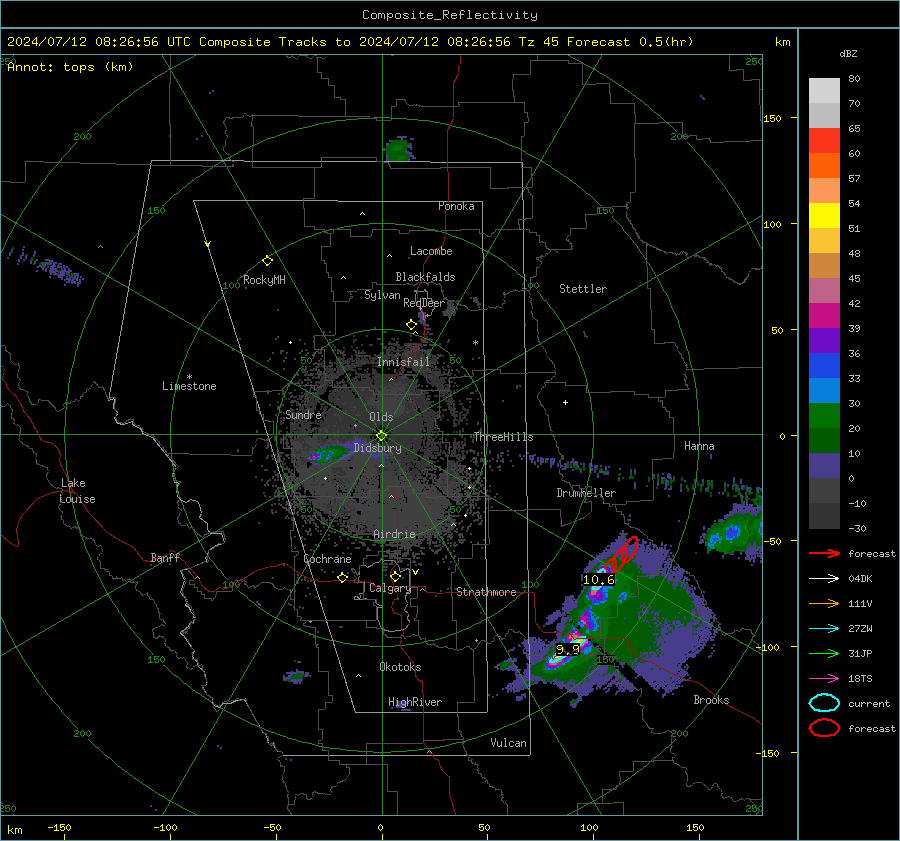This screenshot has width=900, height=841.
Task: Click the Strathmore city label
Action: click(486, 592)
